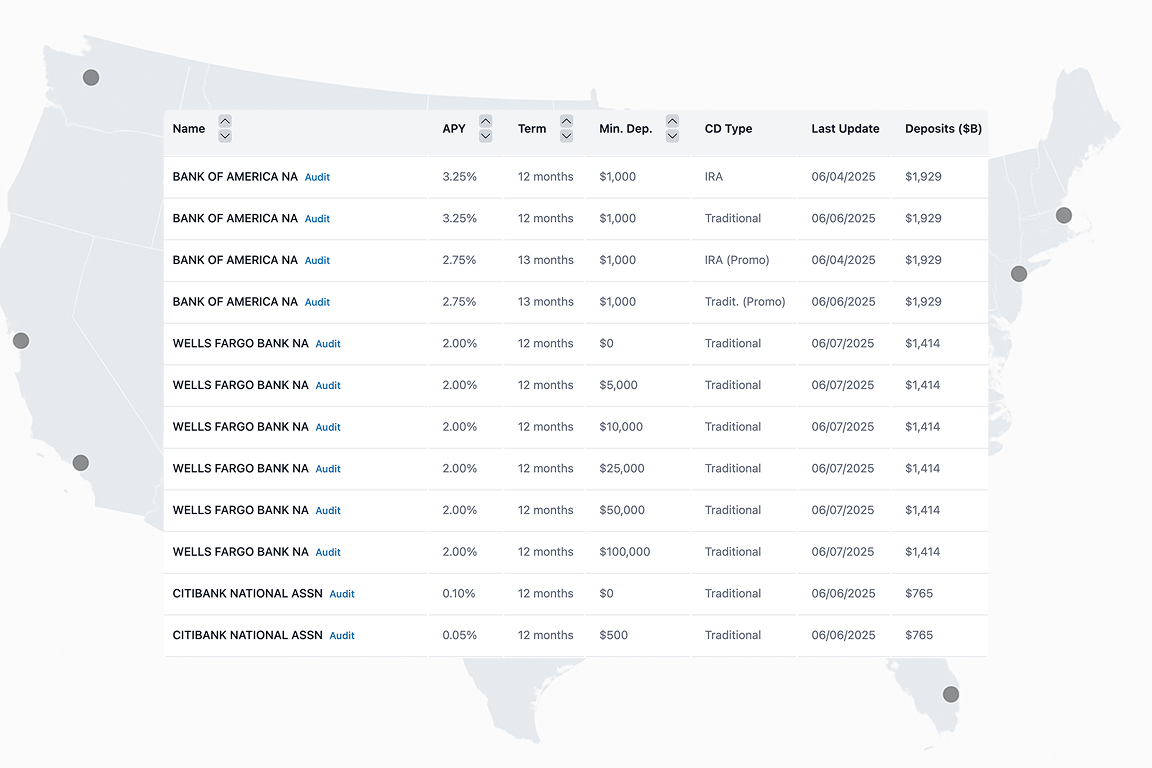Sort APY column descending with down arrow
This screenshot has height=768, width=1152.
486,136
